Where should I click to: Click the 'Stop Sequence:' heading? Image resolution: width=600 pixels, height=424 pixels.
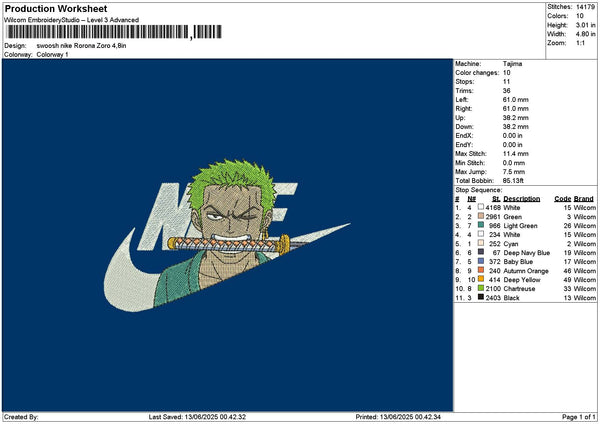pyautogui.click(x=479, y=190)
